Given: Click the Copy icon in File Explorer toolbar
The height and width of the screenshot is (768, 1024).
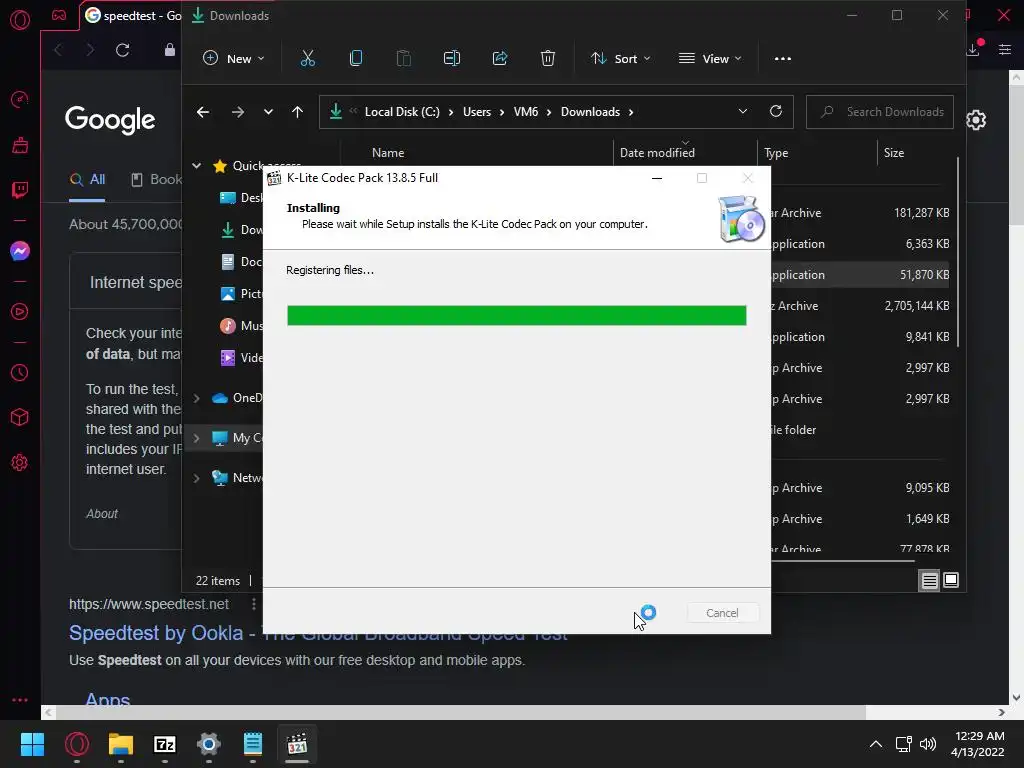Looking at the screenshot, I should point(356,59).
